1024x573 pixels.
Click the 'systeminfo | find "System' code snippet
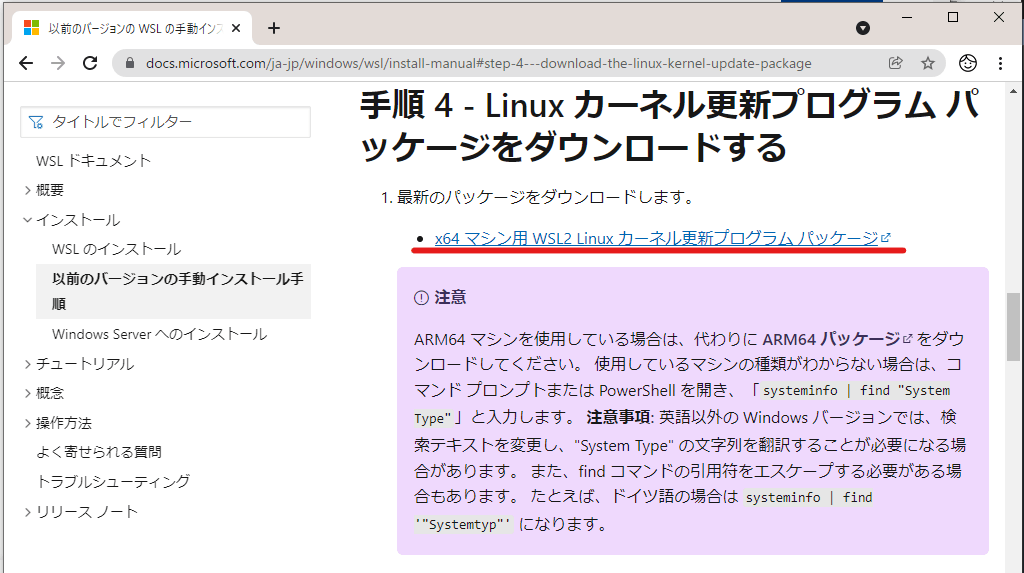[x=856, y=391]
